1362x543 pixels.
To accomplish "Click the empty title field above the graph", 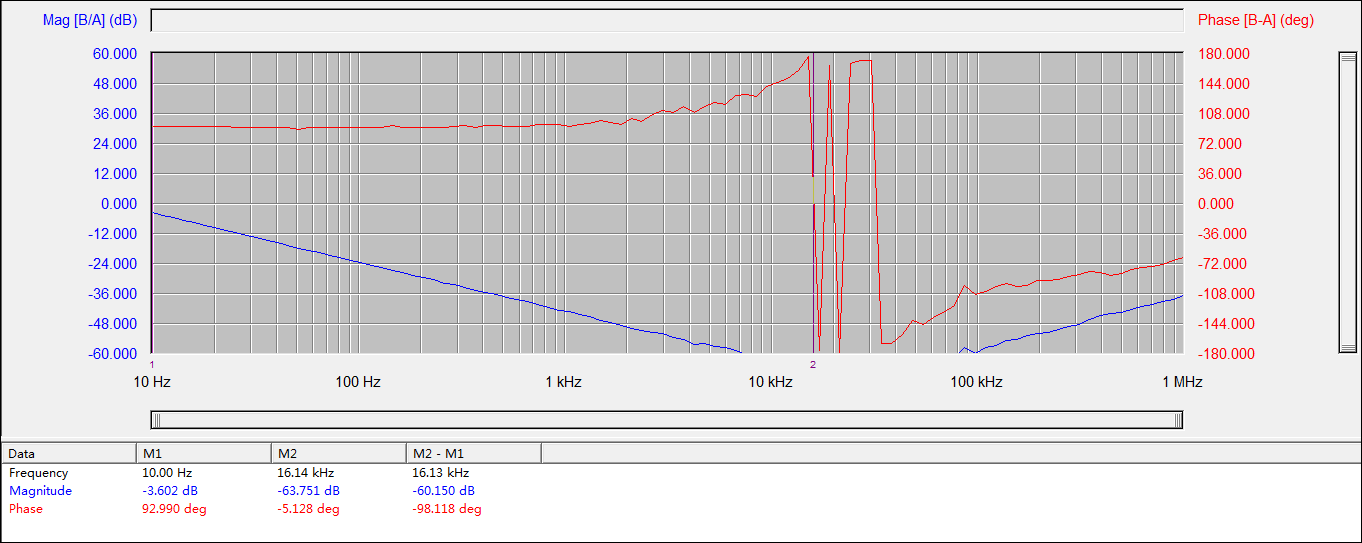I will point(667,21).
